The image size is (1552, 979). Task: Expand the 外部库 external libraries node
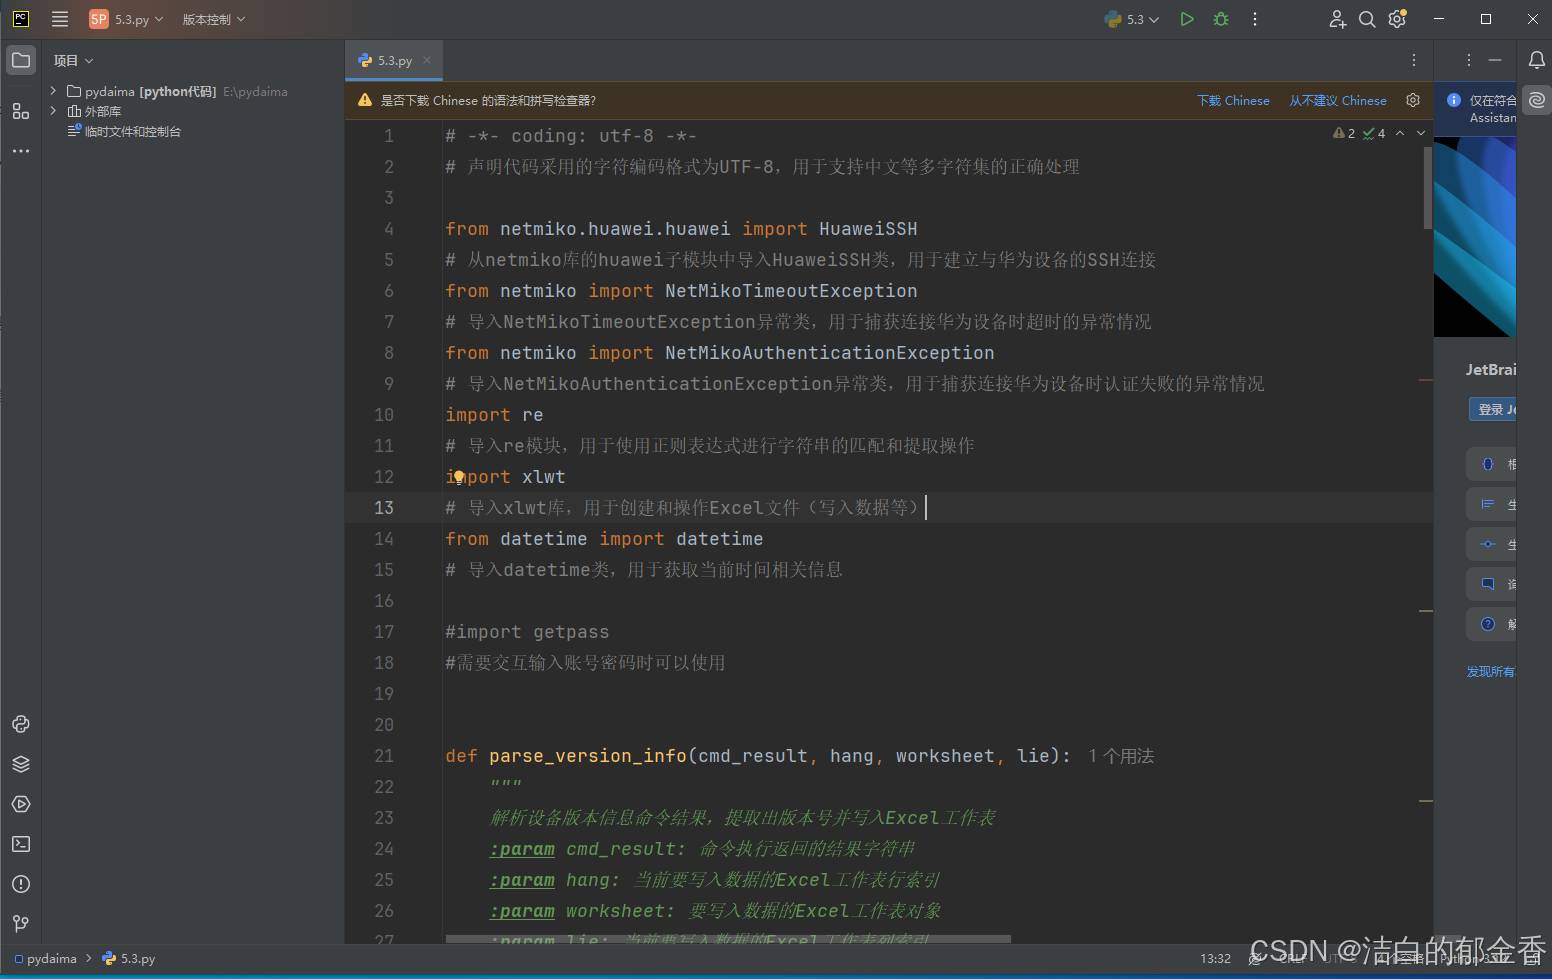(x=53, y=111)
